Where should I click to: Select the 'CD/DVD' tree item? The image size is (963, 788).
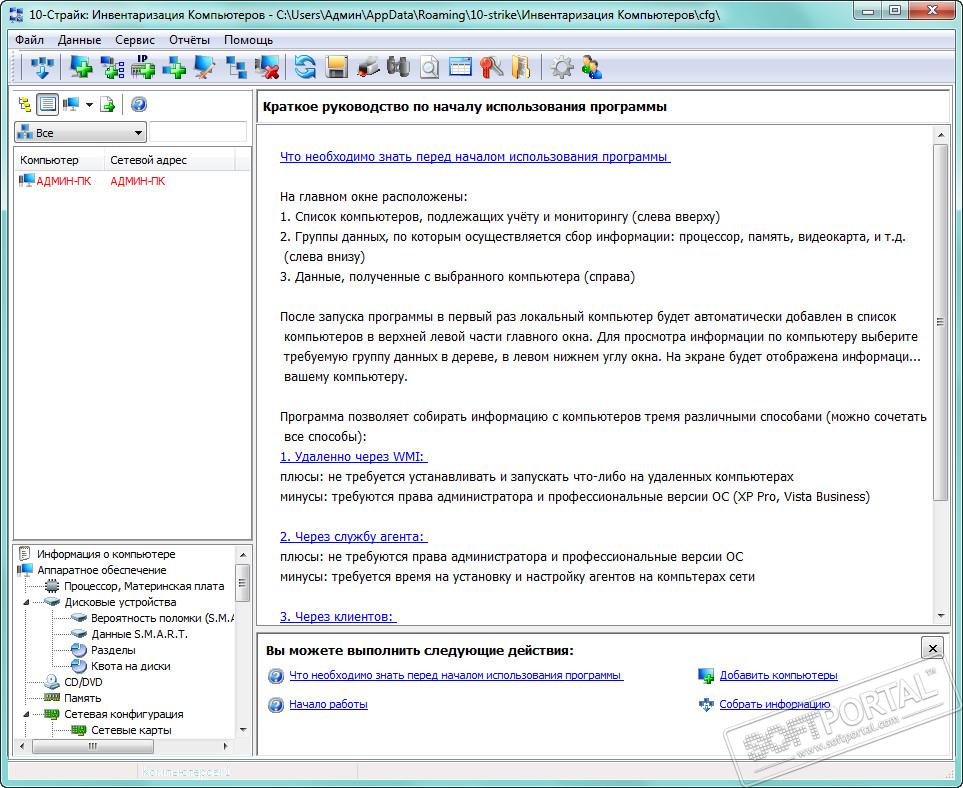click(x=83, y=682)
